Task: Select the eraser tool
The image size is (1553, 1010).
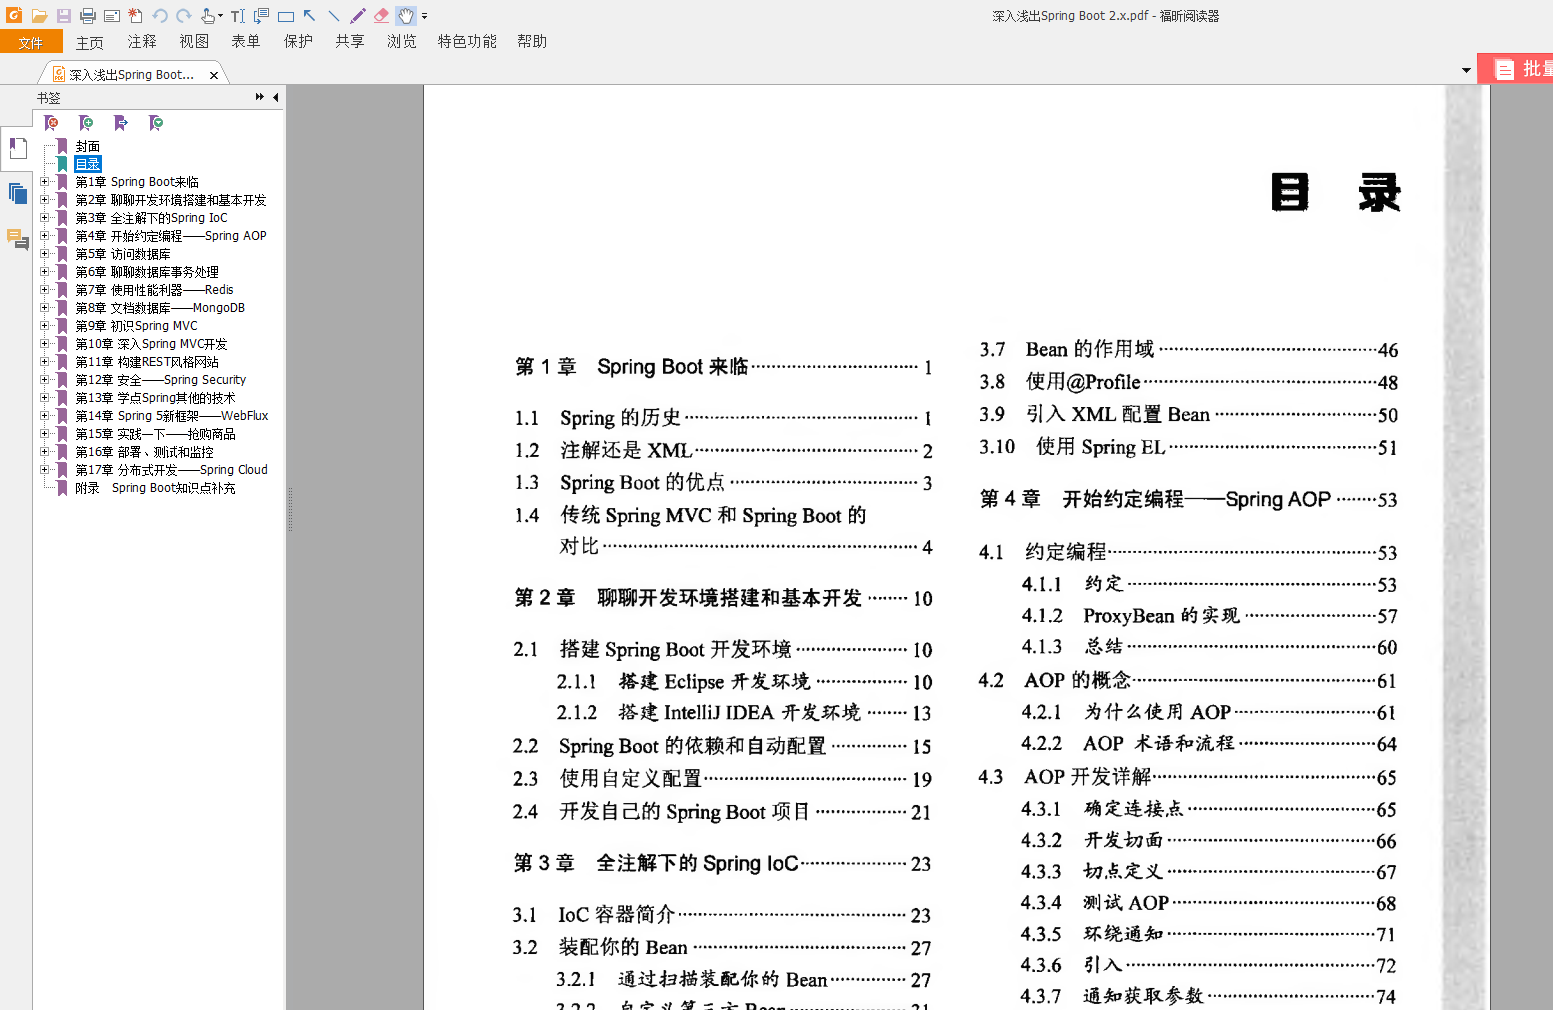Action: (382, 16)
